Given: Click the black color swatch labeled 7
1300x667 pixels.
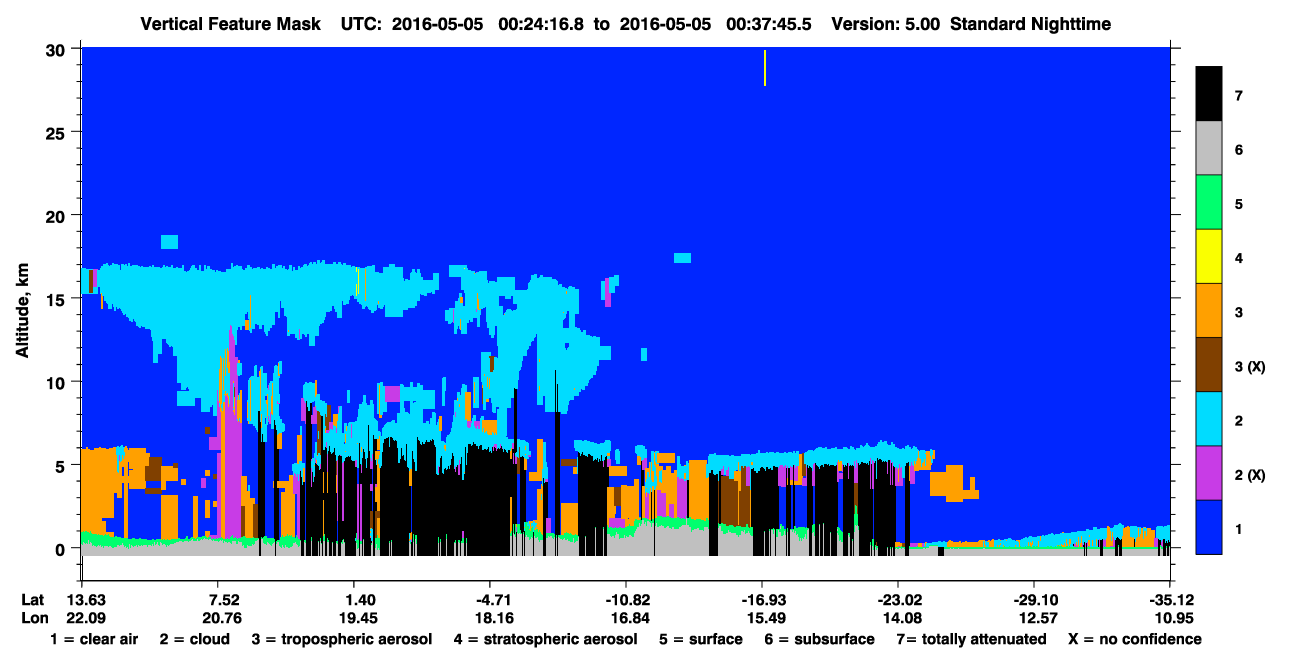Looking at the screenshot, I should point(1209,93).
